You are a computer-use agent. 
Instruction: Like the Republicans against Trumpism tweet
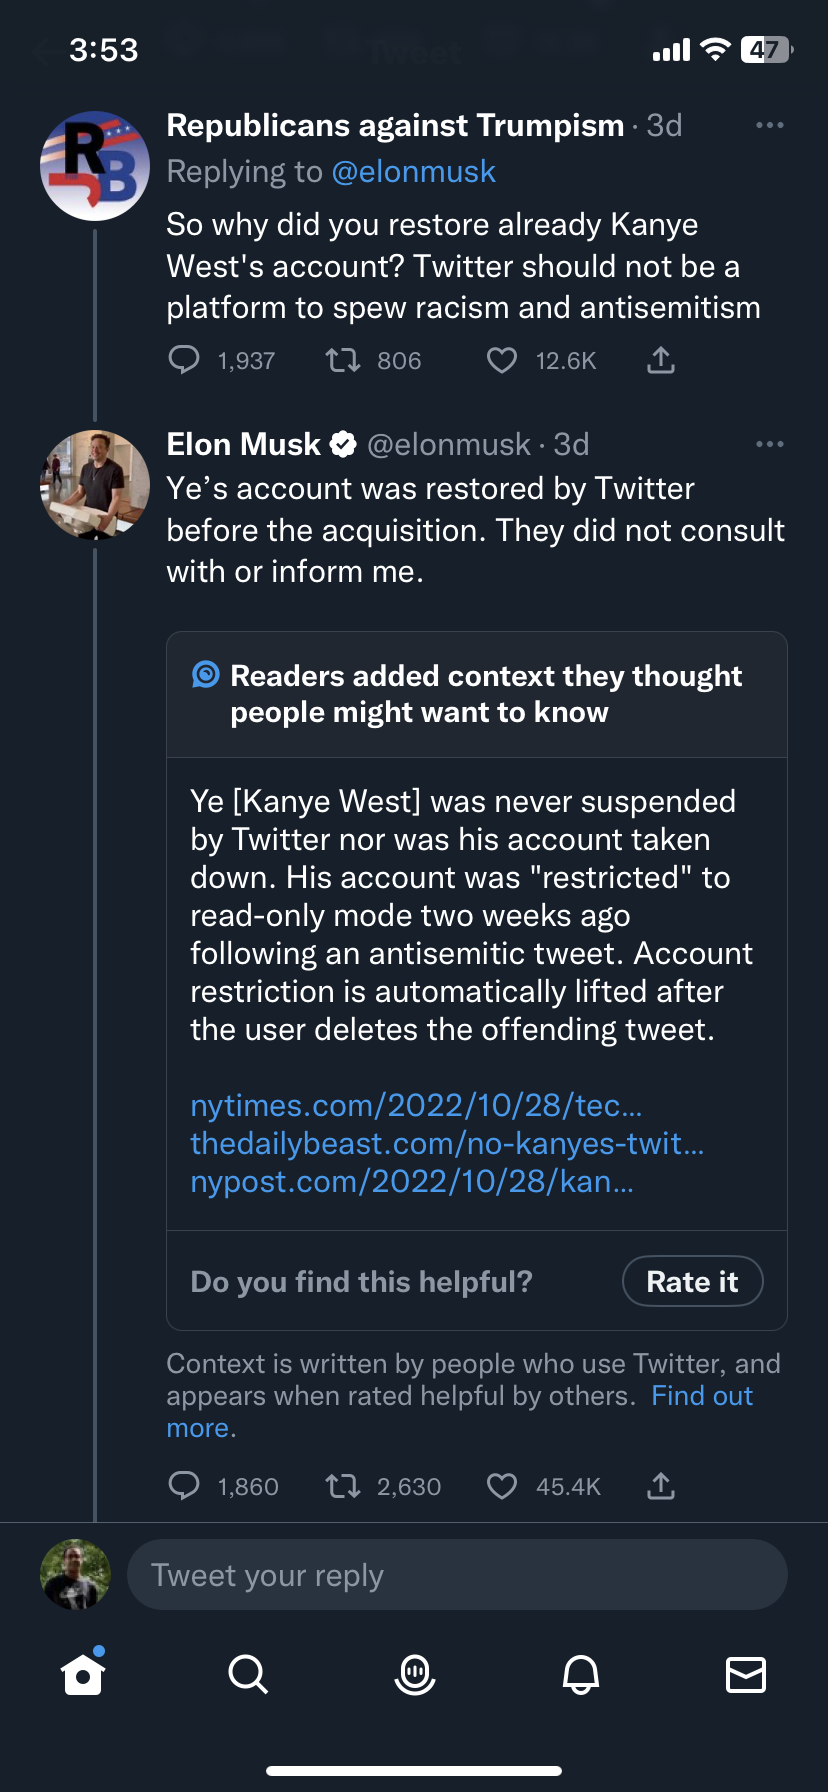click(x=501, y=360)
